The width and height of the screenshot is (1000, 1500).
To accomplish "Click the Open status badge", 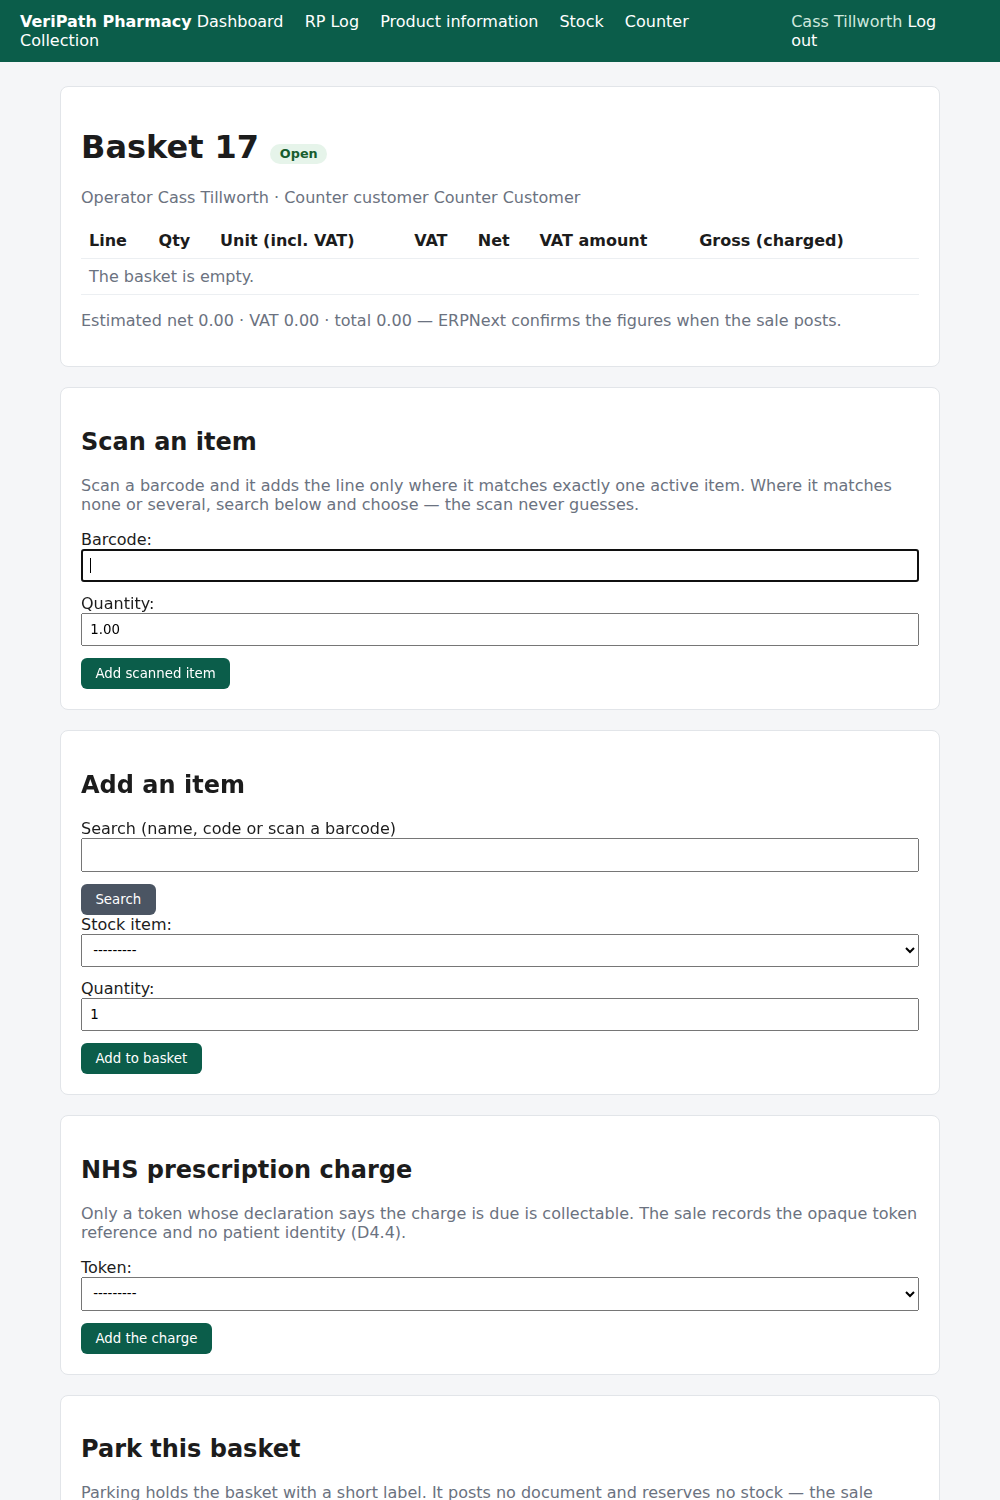I will (x=298, y=153).
